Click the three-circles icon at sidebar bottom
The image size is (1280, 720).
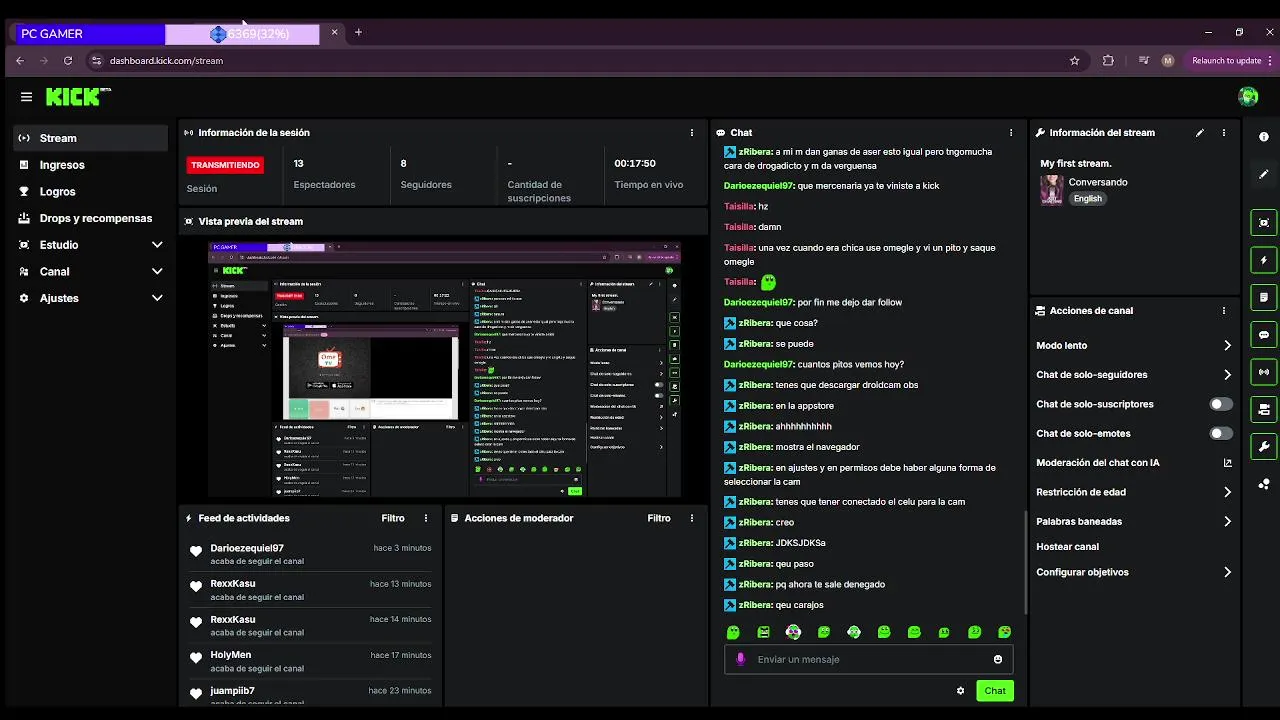[1264, 484]
